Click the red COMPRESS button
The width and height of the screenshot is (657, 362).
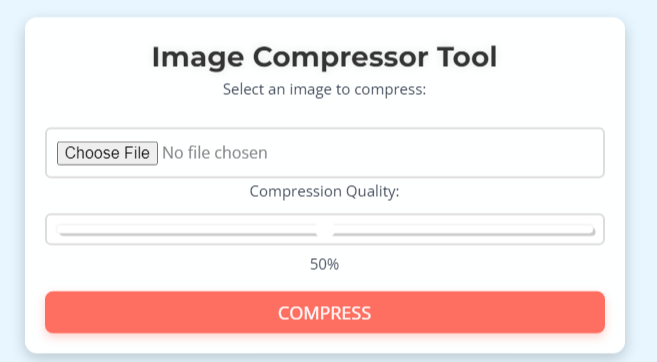pyautogui.click(x=325, y=313)
